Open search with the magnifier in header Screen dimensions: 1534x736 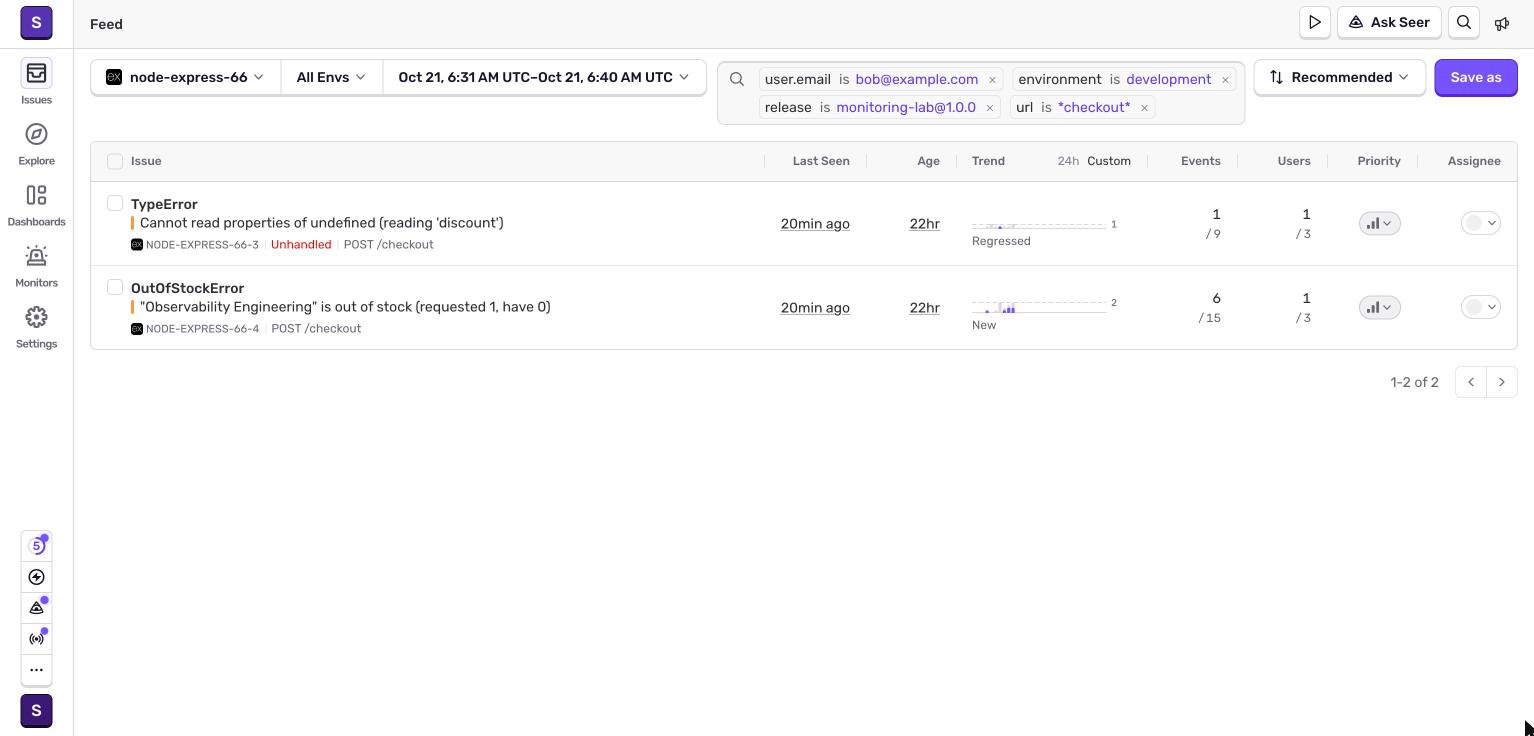[x=1464, y=22]
